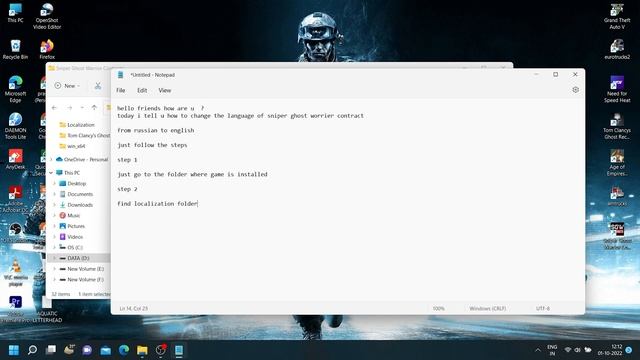Viewport: 640px width, 360px height.
Task: Open Grand Theft Auto V desktop icon
Action: (x=617, y=16)
